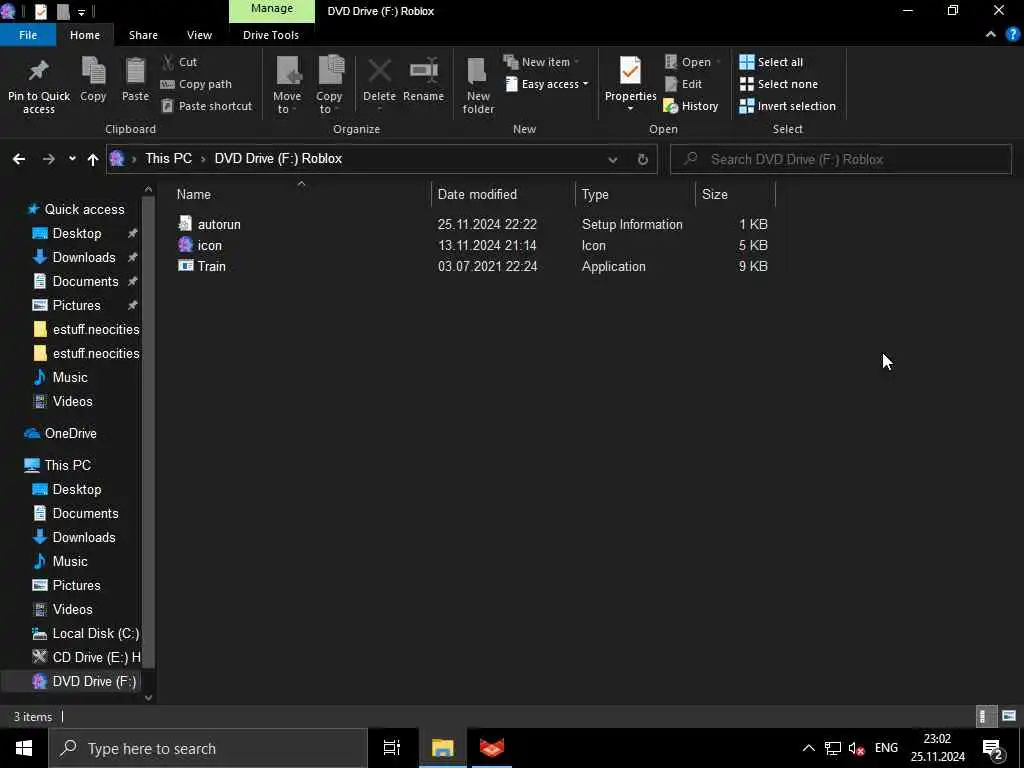Viewport: 1024px width, 768px height.
Task: Click the Manage contextual tab
Action: (x=272, y=10)
